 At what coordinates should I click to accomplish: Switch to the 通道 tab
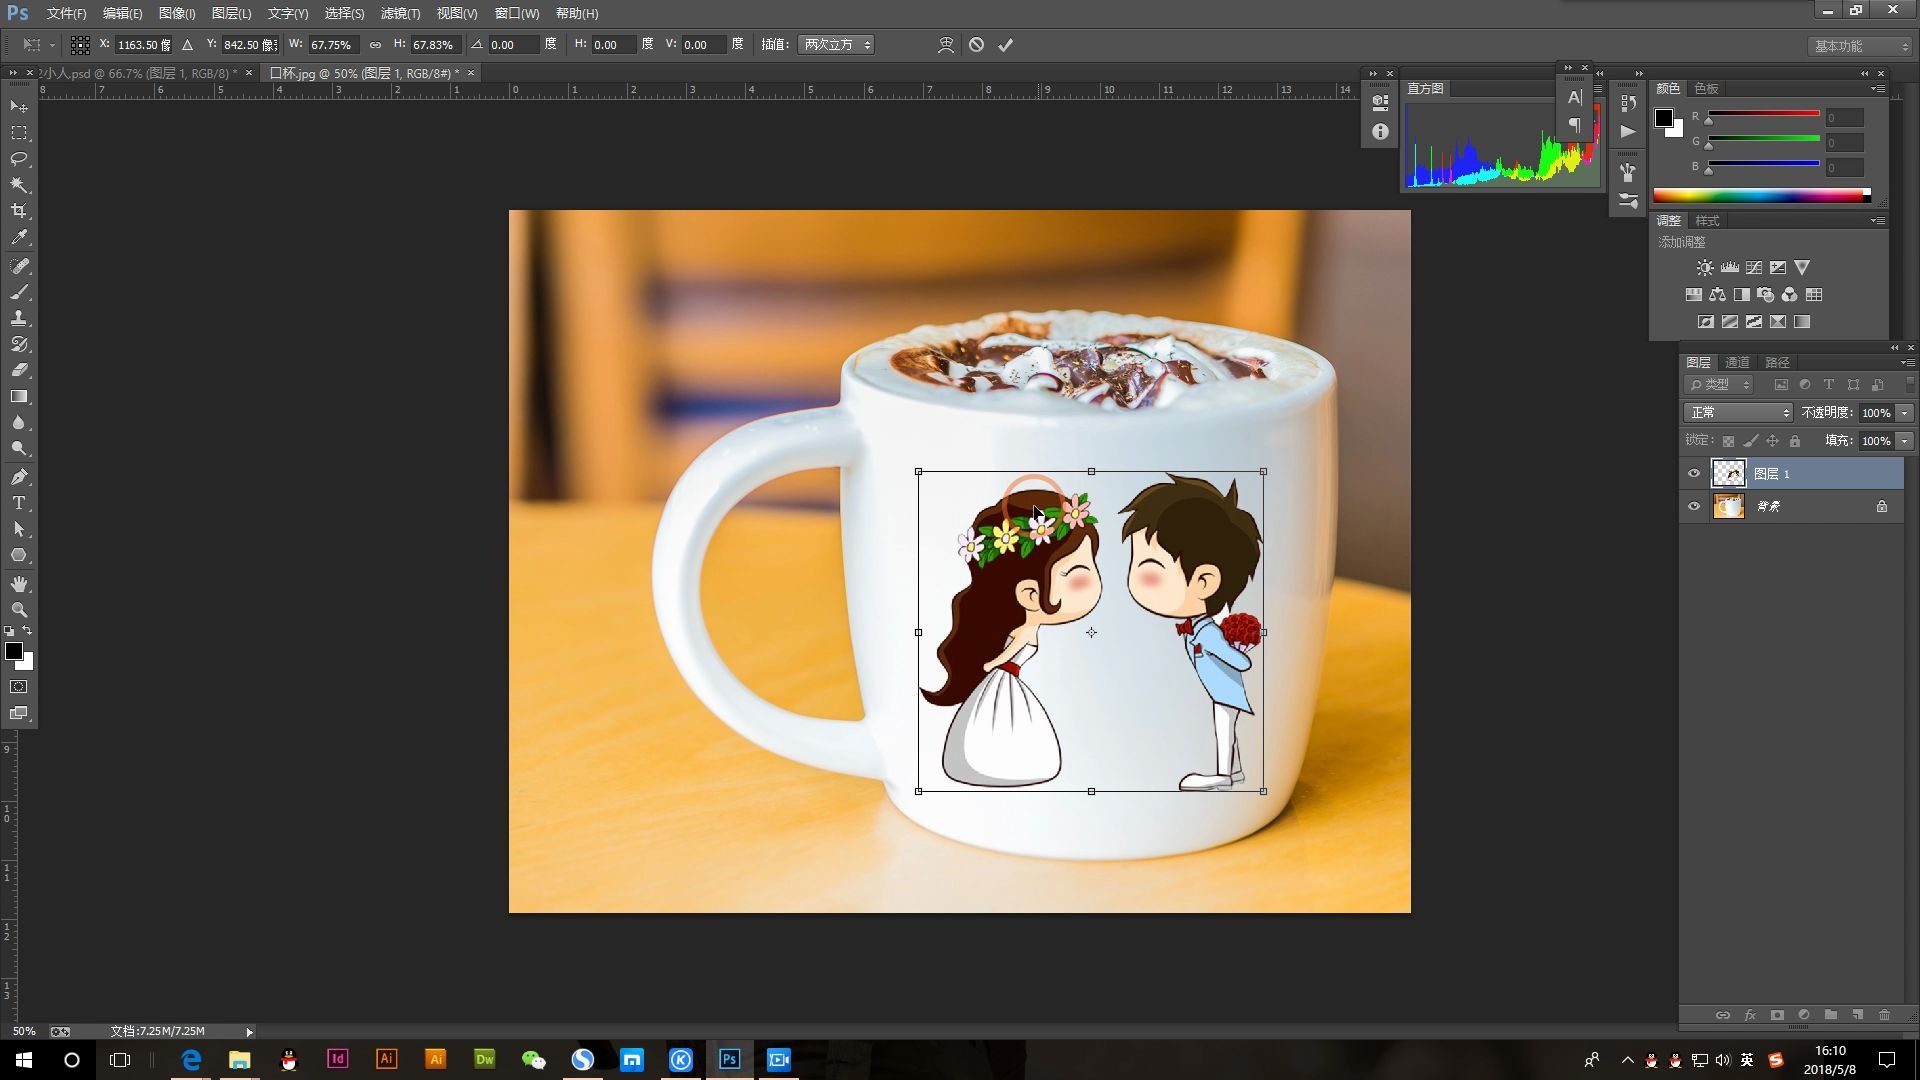(x=1737, y=362)
